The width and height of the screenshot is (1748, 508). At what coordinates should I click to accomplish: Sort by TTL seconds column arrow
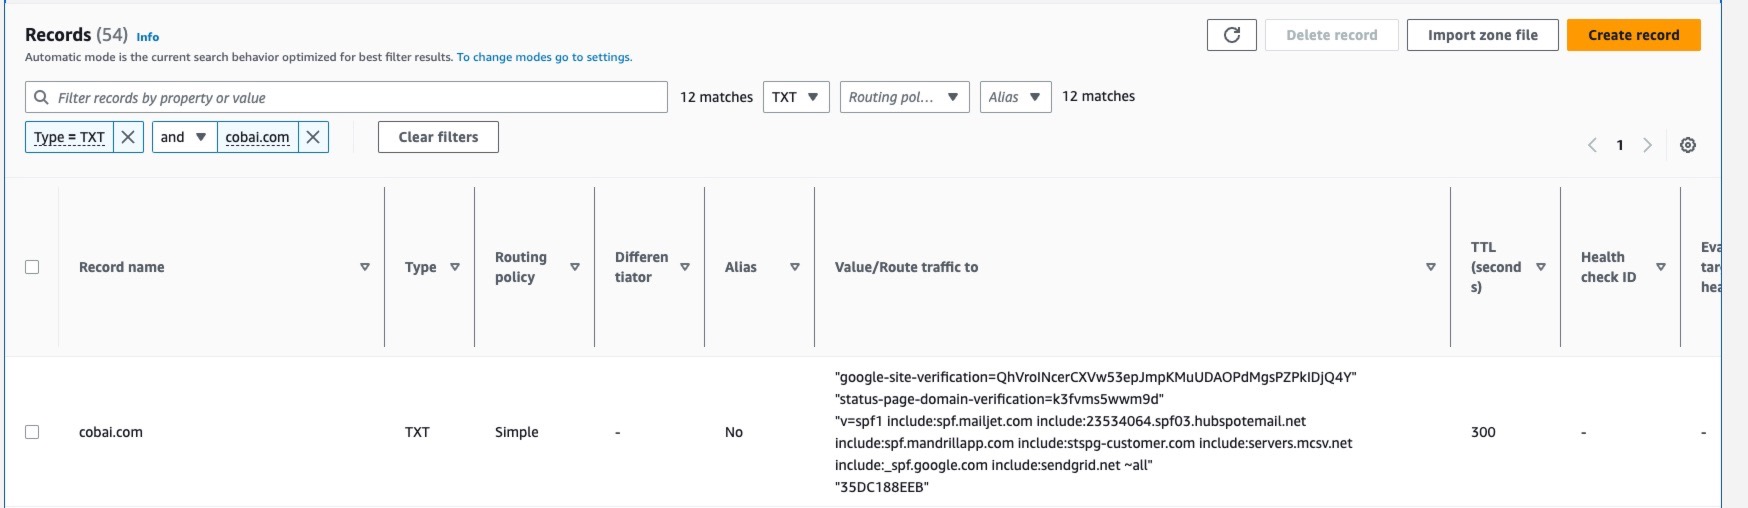tap(1541, 267)
